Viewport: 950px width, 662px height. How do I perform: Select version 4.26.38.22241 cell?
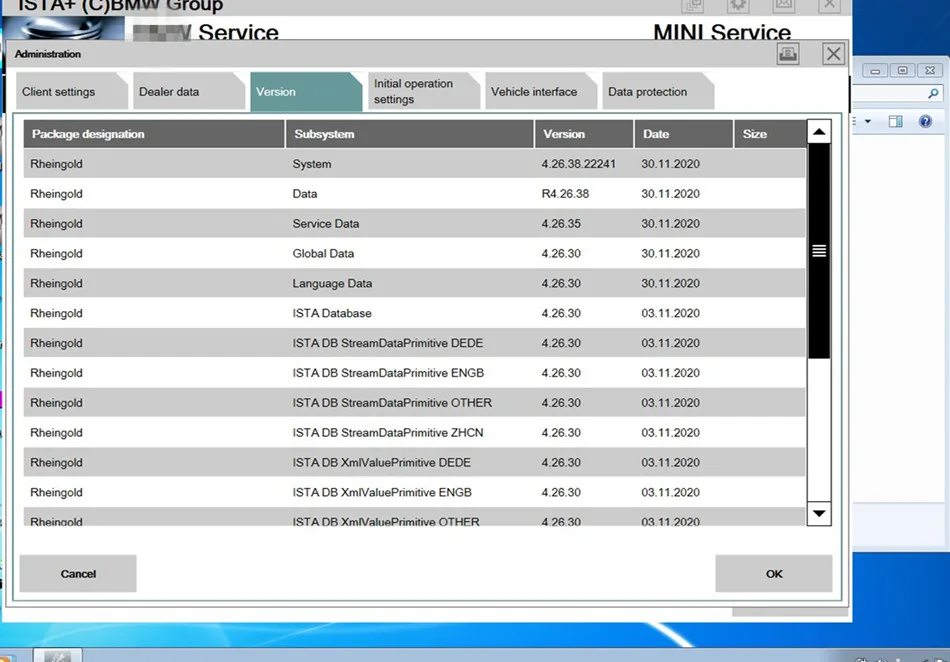click(579, 164)
